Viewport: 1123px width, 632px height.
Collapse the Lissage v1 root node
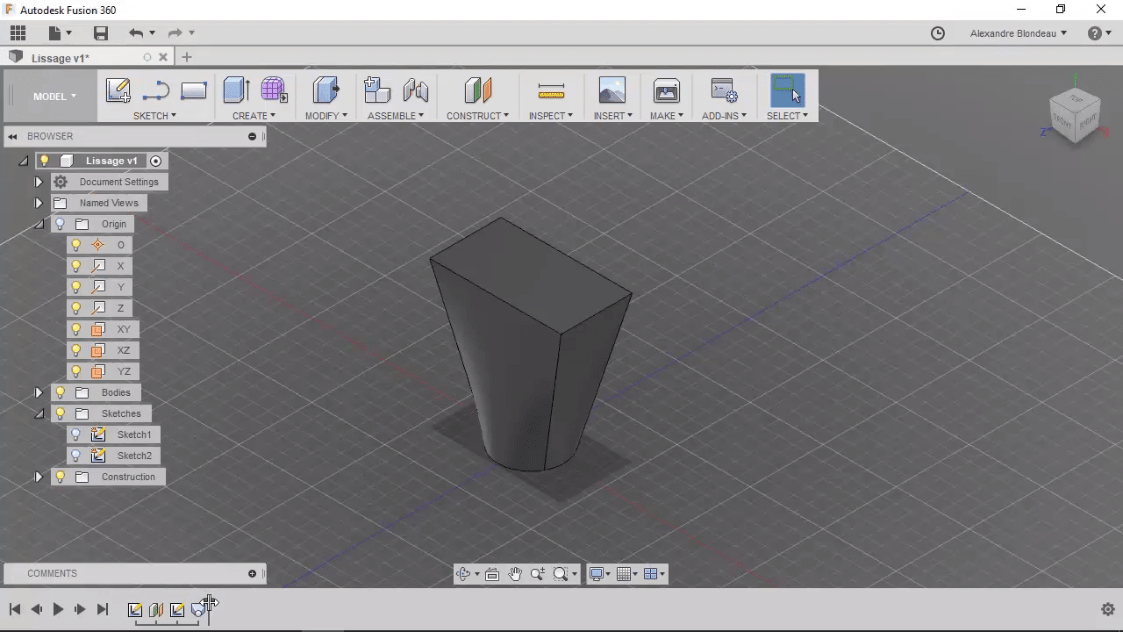[23, 161]
